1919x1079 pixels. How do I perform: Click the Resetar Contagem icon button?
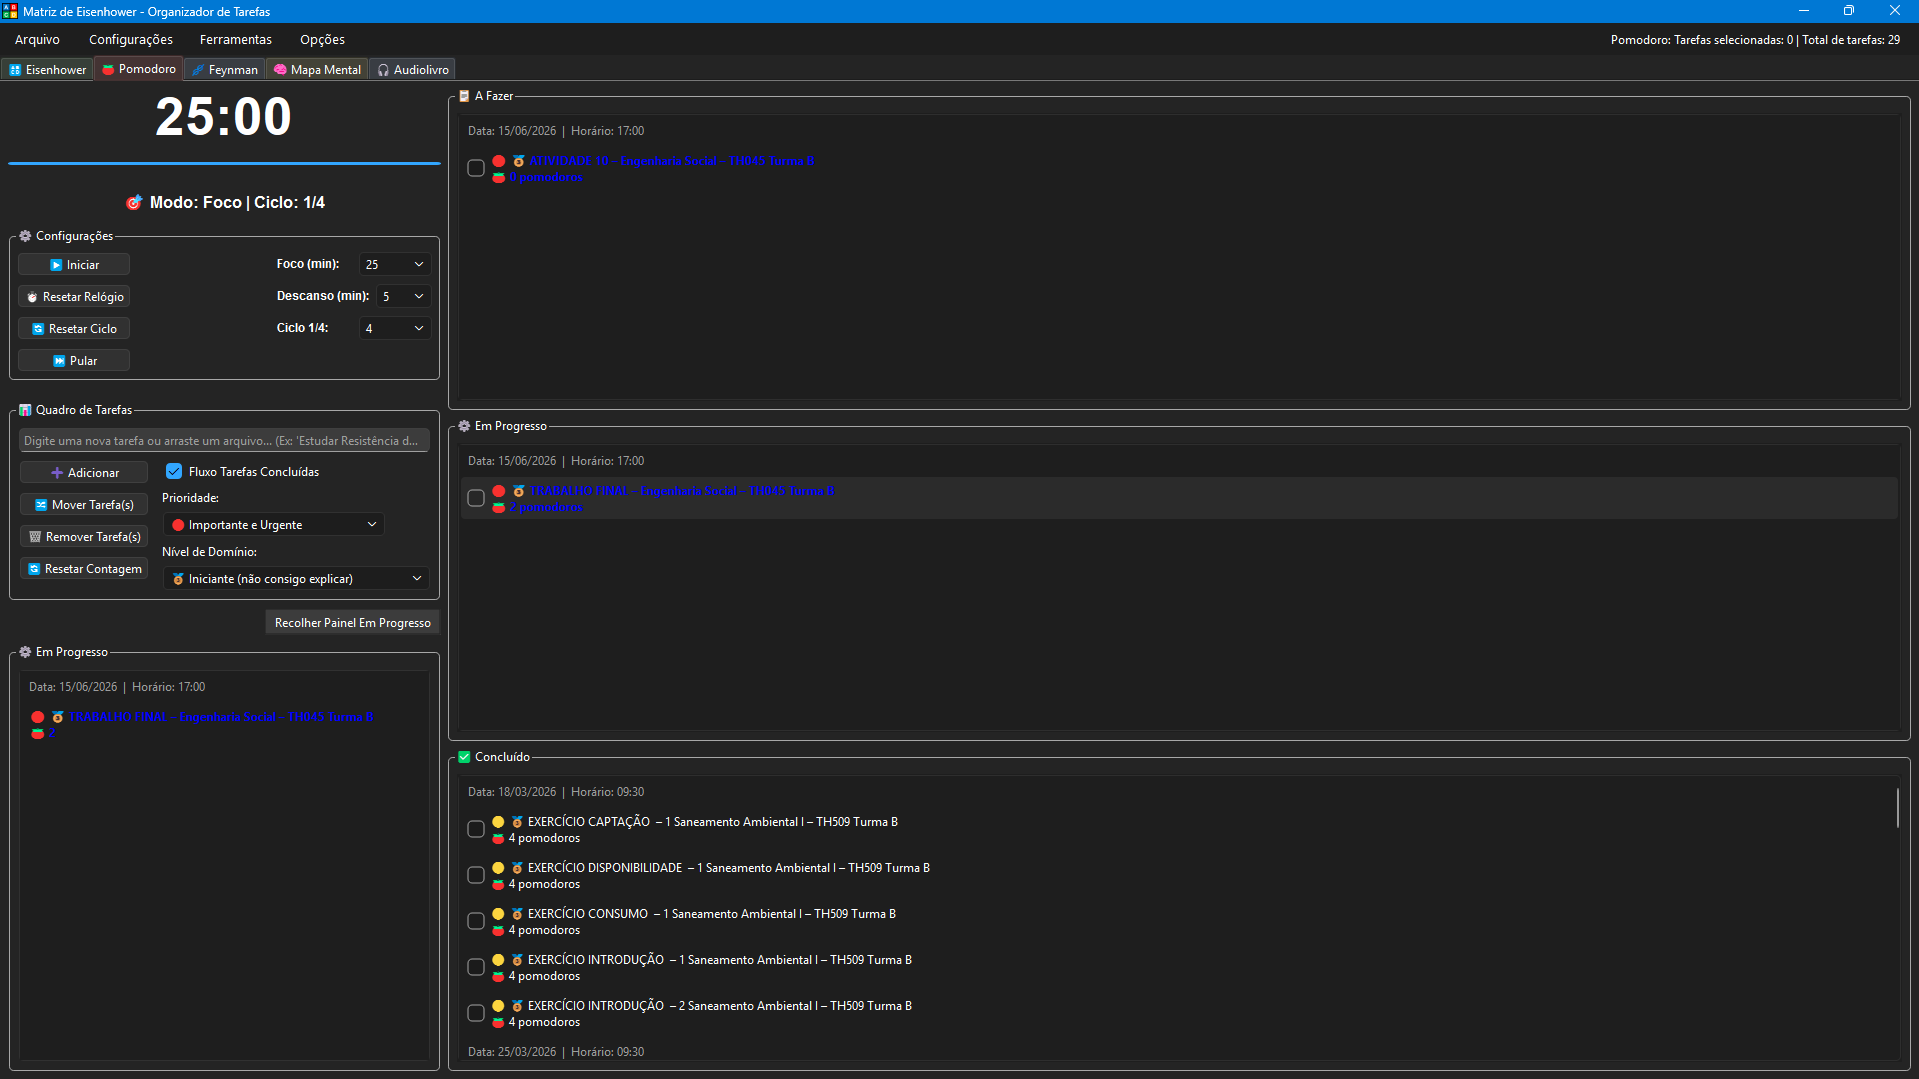click(x=84, y=569)
